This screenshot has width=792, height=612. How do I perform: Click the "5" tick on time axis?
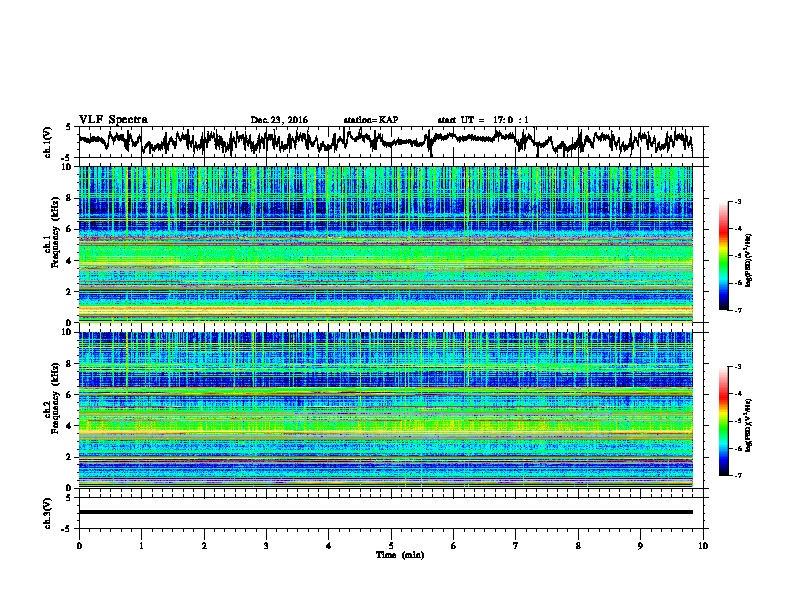pos(391,546)
